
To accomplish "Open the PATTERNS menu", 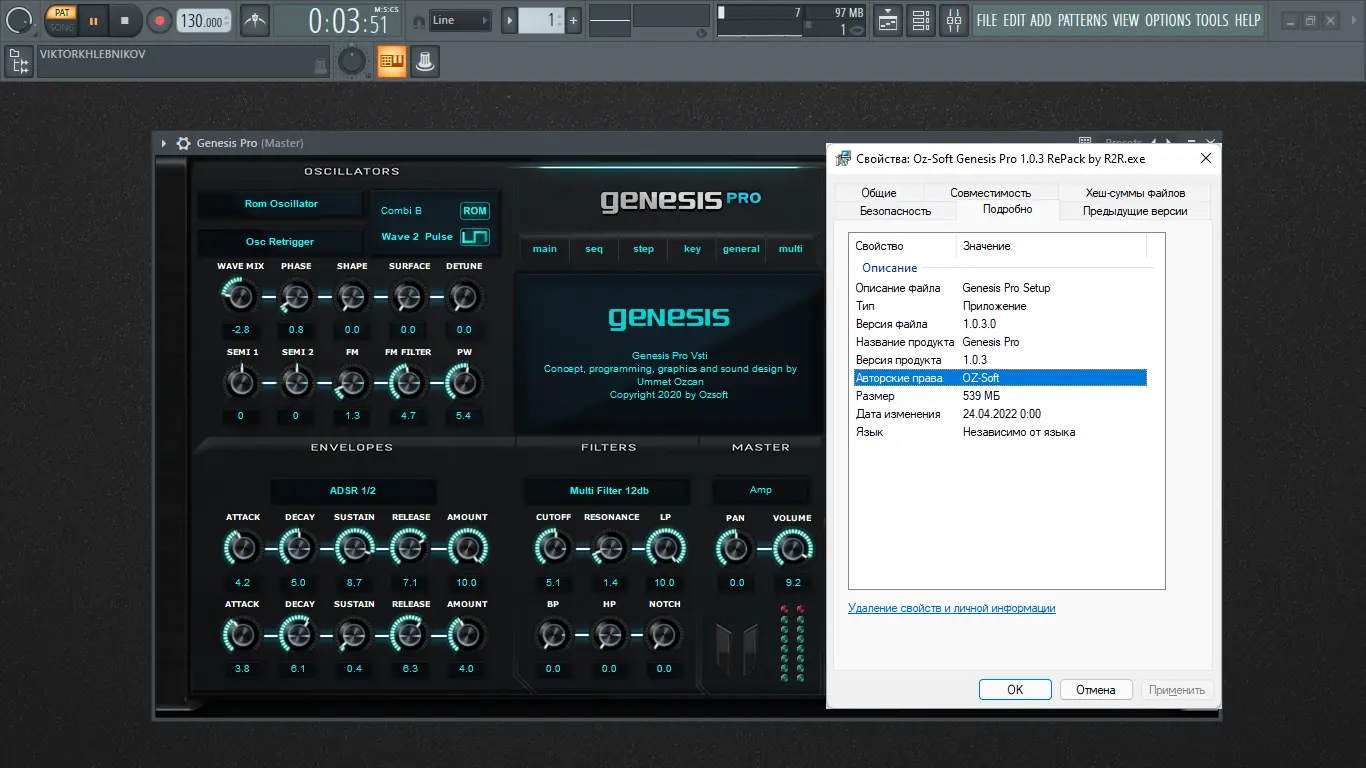I will [x=1082, y=20].
